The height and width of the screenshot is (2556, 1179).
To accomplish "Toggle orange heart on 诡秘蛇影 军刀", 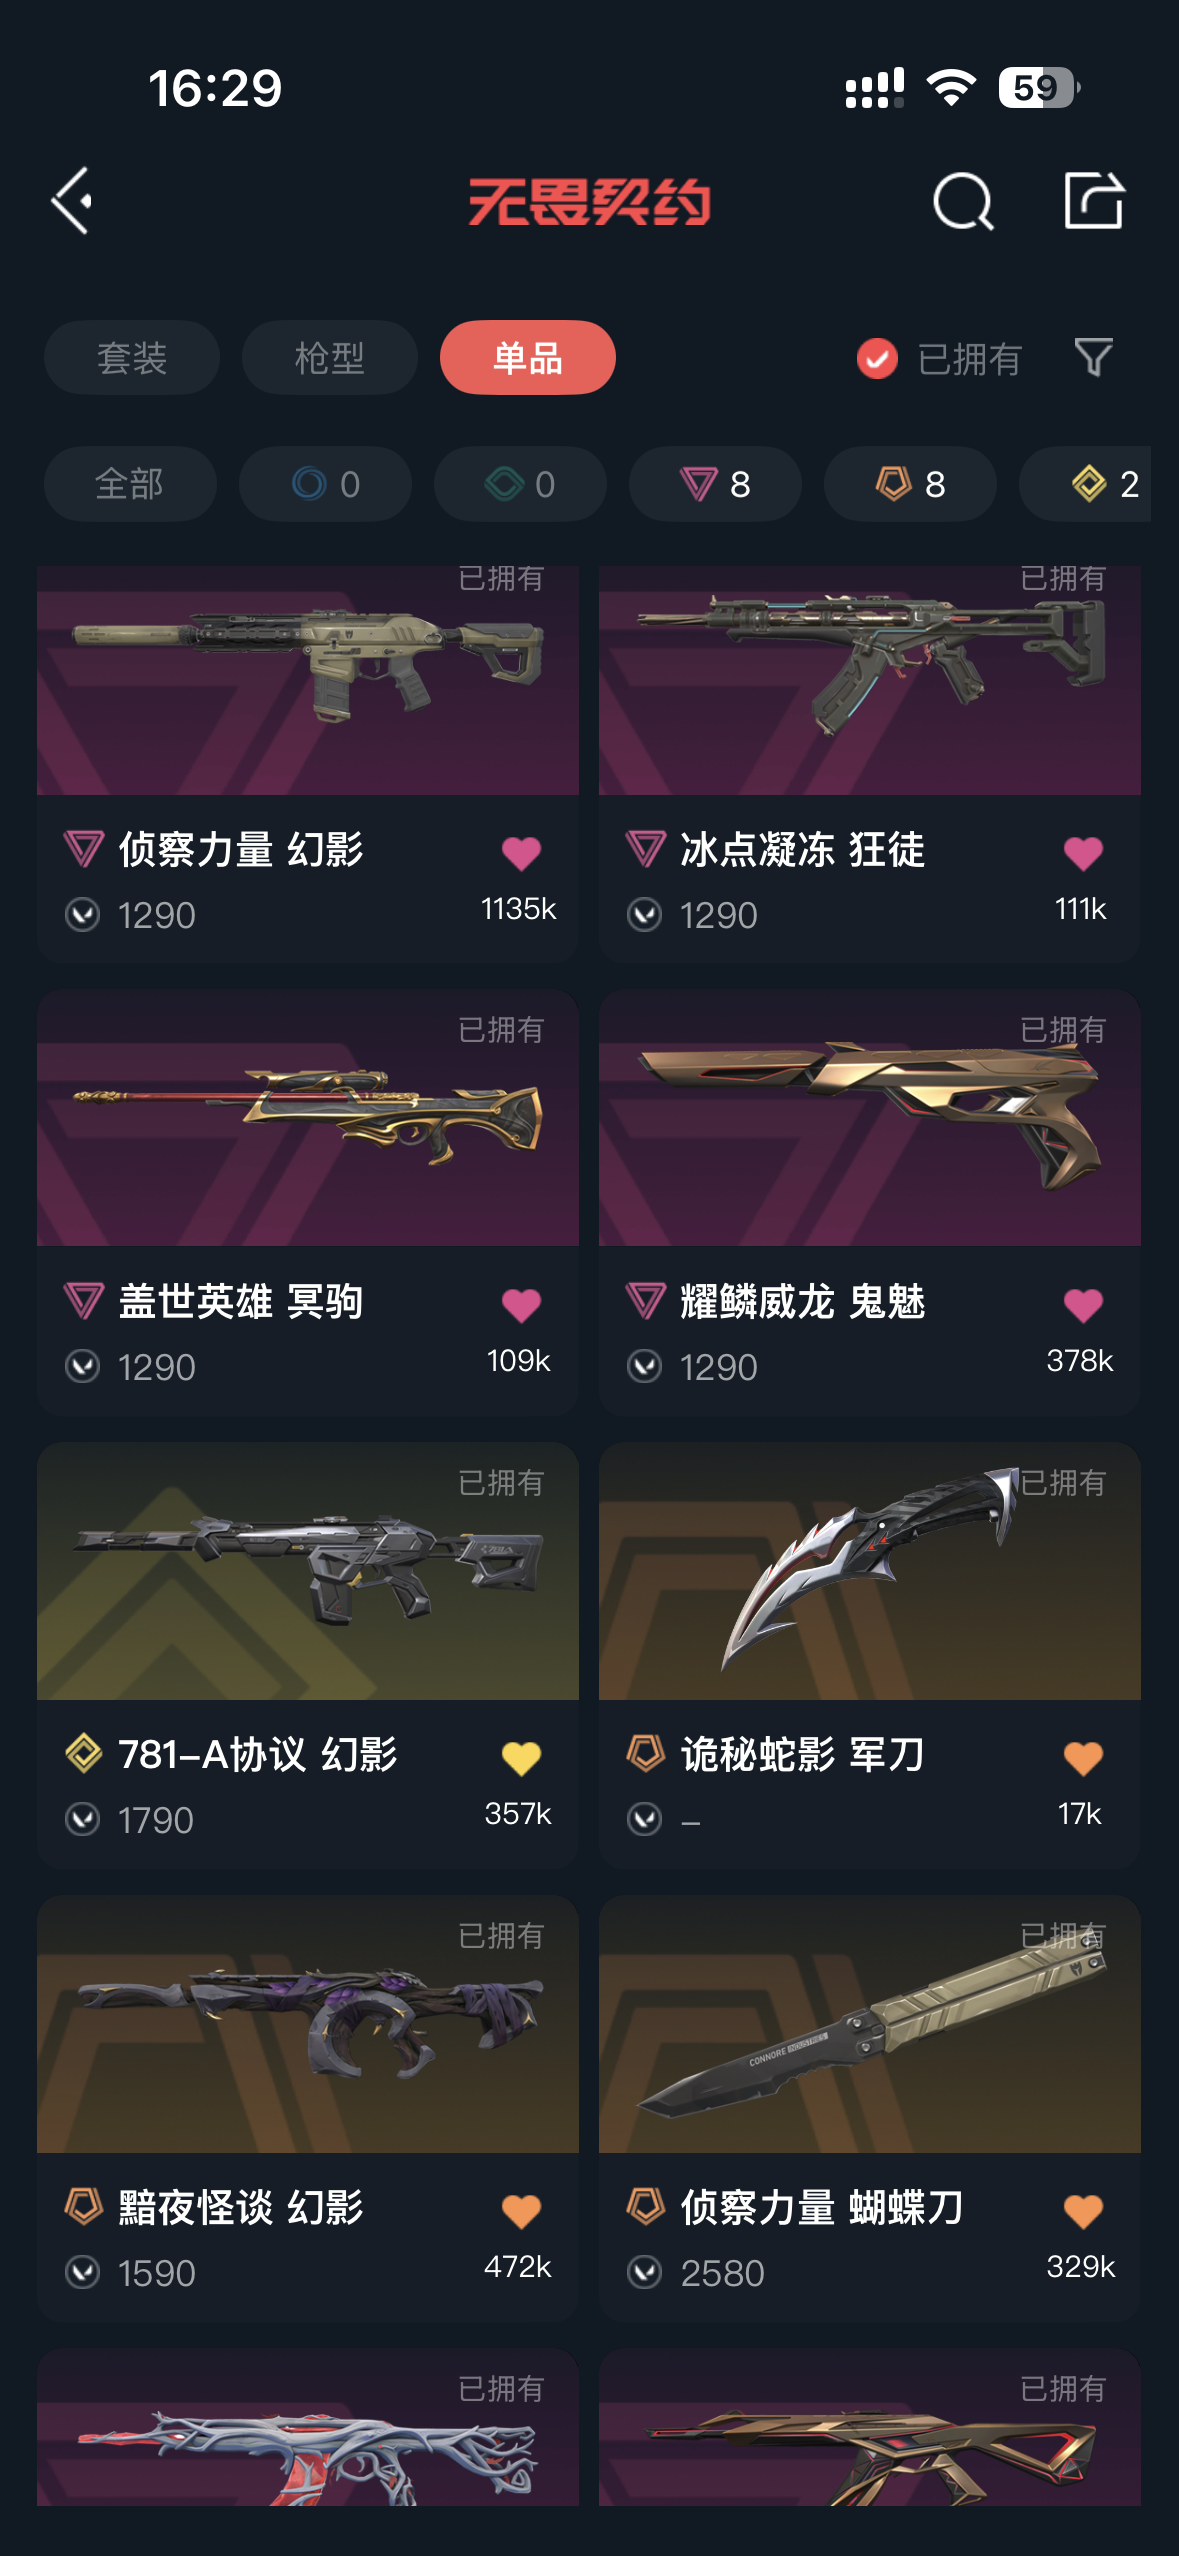I will (1083, 1758).
